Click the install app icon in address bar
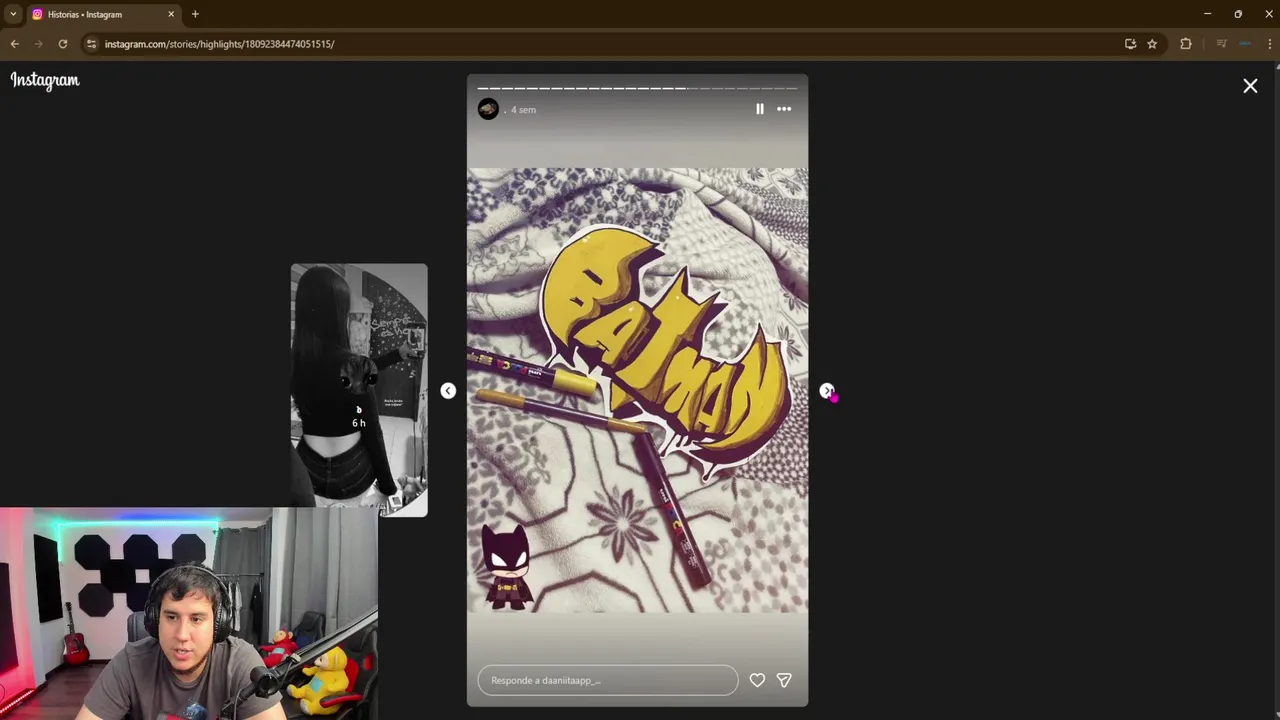Screen dimensions: 1280x720 (x=1130, y=44)
